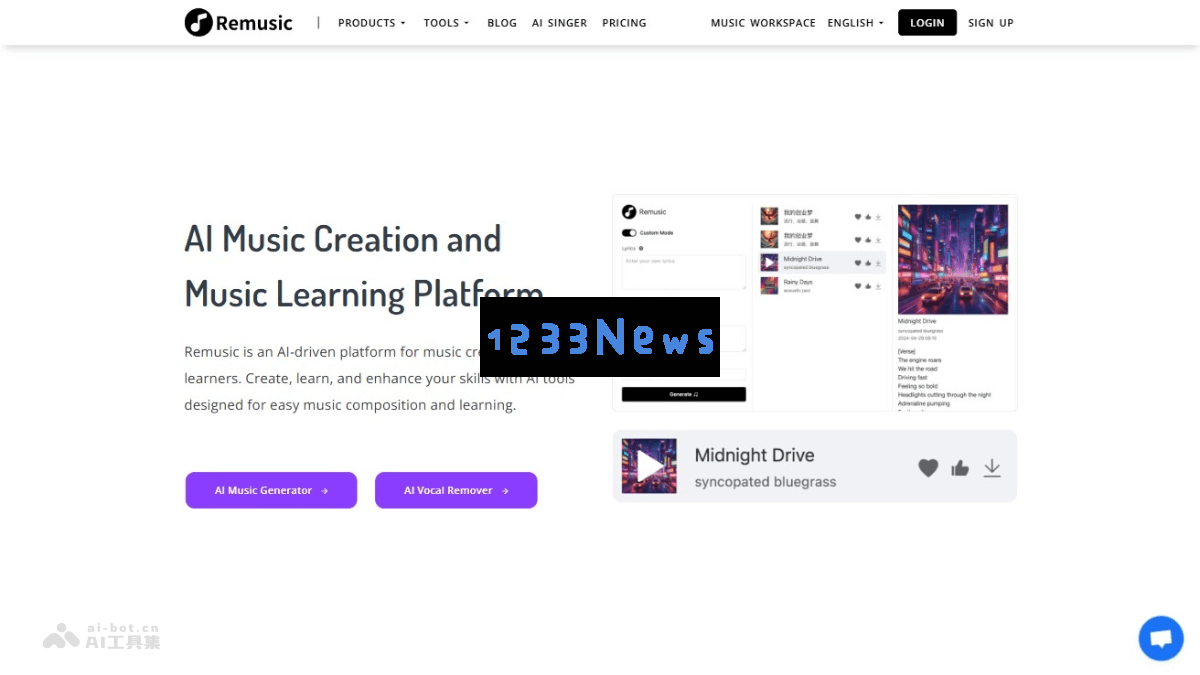Expand the Products dropdown menu
1200x675 pixels.
point(372,23)
